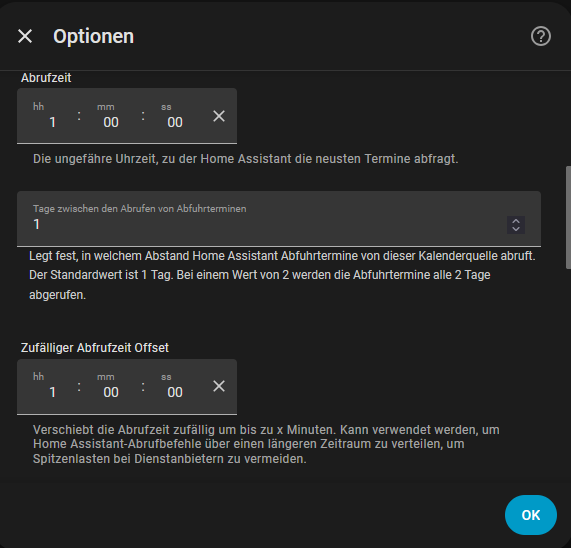The width and height of the screenshot is (571, 548).
Task: Decrease days between fetches with down arrow
Action: (516, 229)
